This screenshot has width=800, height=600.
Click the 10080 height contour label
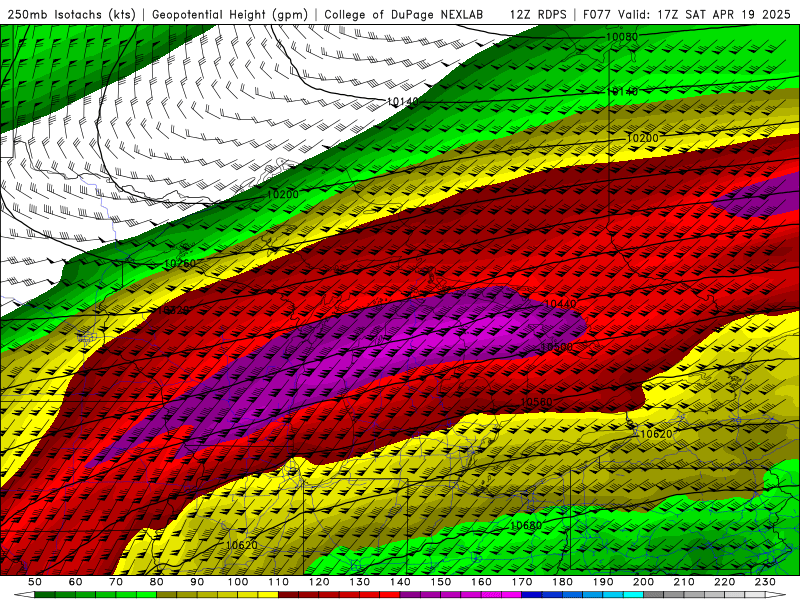pyautogui.click(x=621, y=37)
